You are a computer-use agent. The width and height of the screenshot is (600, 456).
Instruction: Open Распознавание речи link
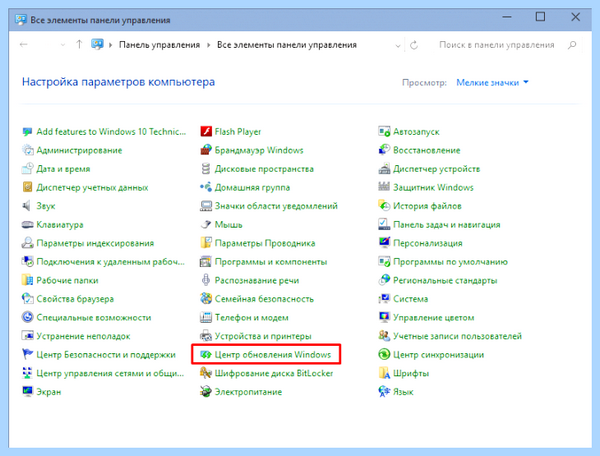257,280
